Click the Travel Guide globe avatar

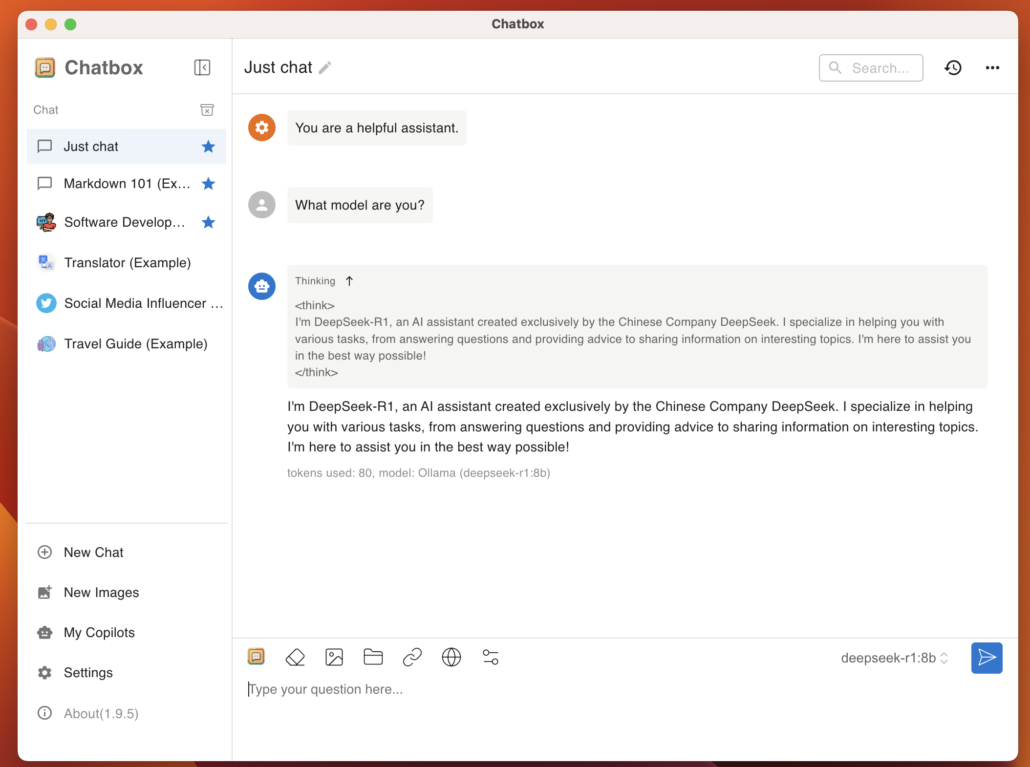point(46,343)
